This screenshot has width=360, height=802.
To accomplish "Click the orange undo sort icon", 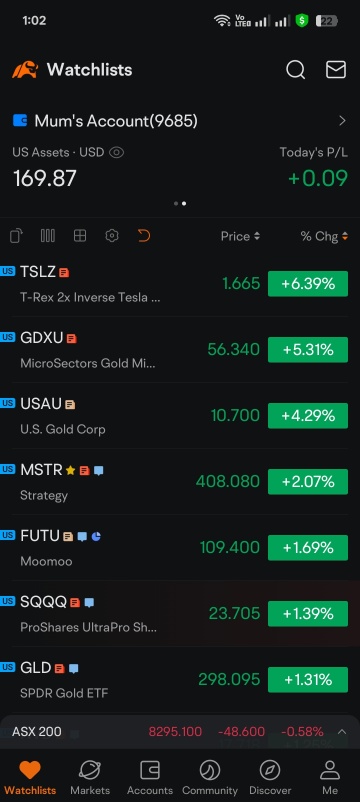I will (x=144, y=236).
